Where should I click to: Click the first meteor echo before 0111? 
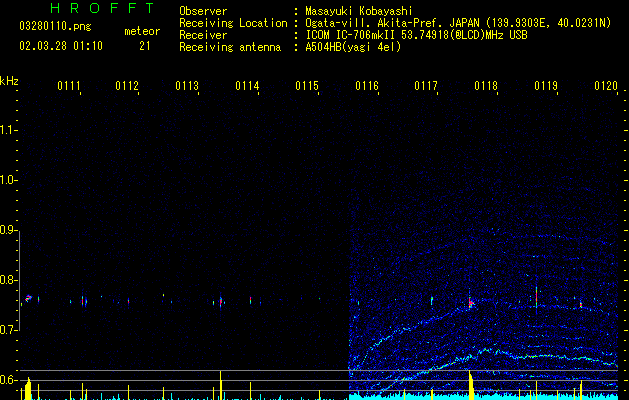coord(28,298)
